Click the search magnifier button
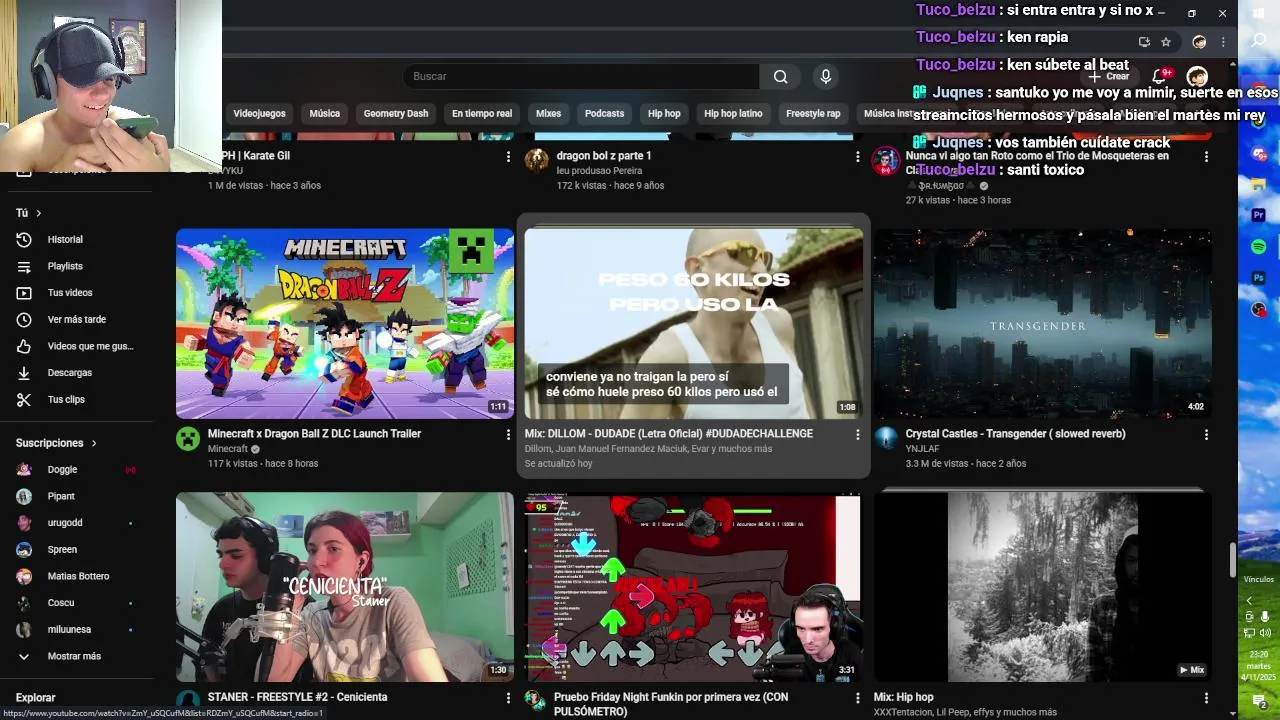 pyautogui.click(x=780, y=76)
